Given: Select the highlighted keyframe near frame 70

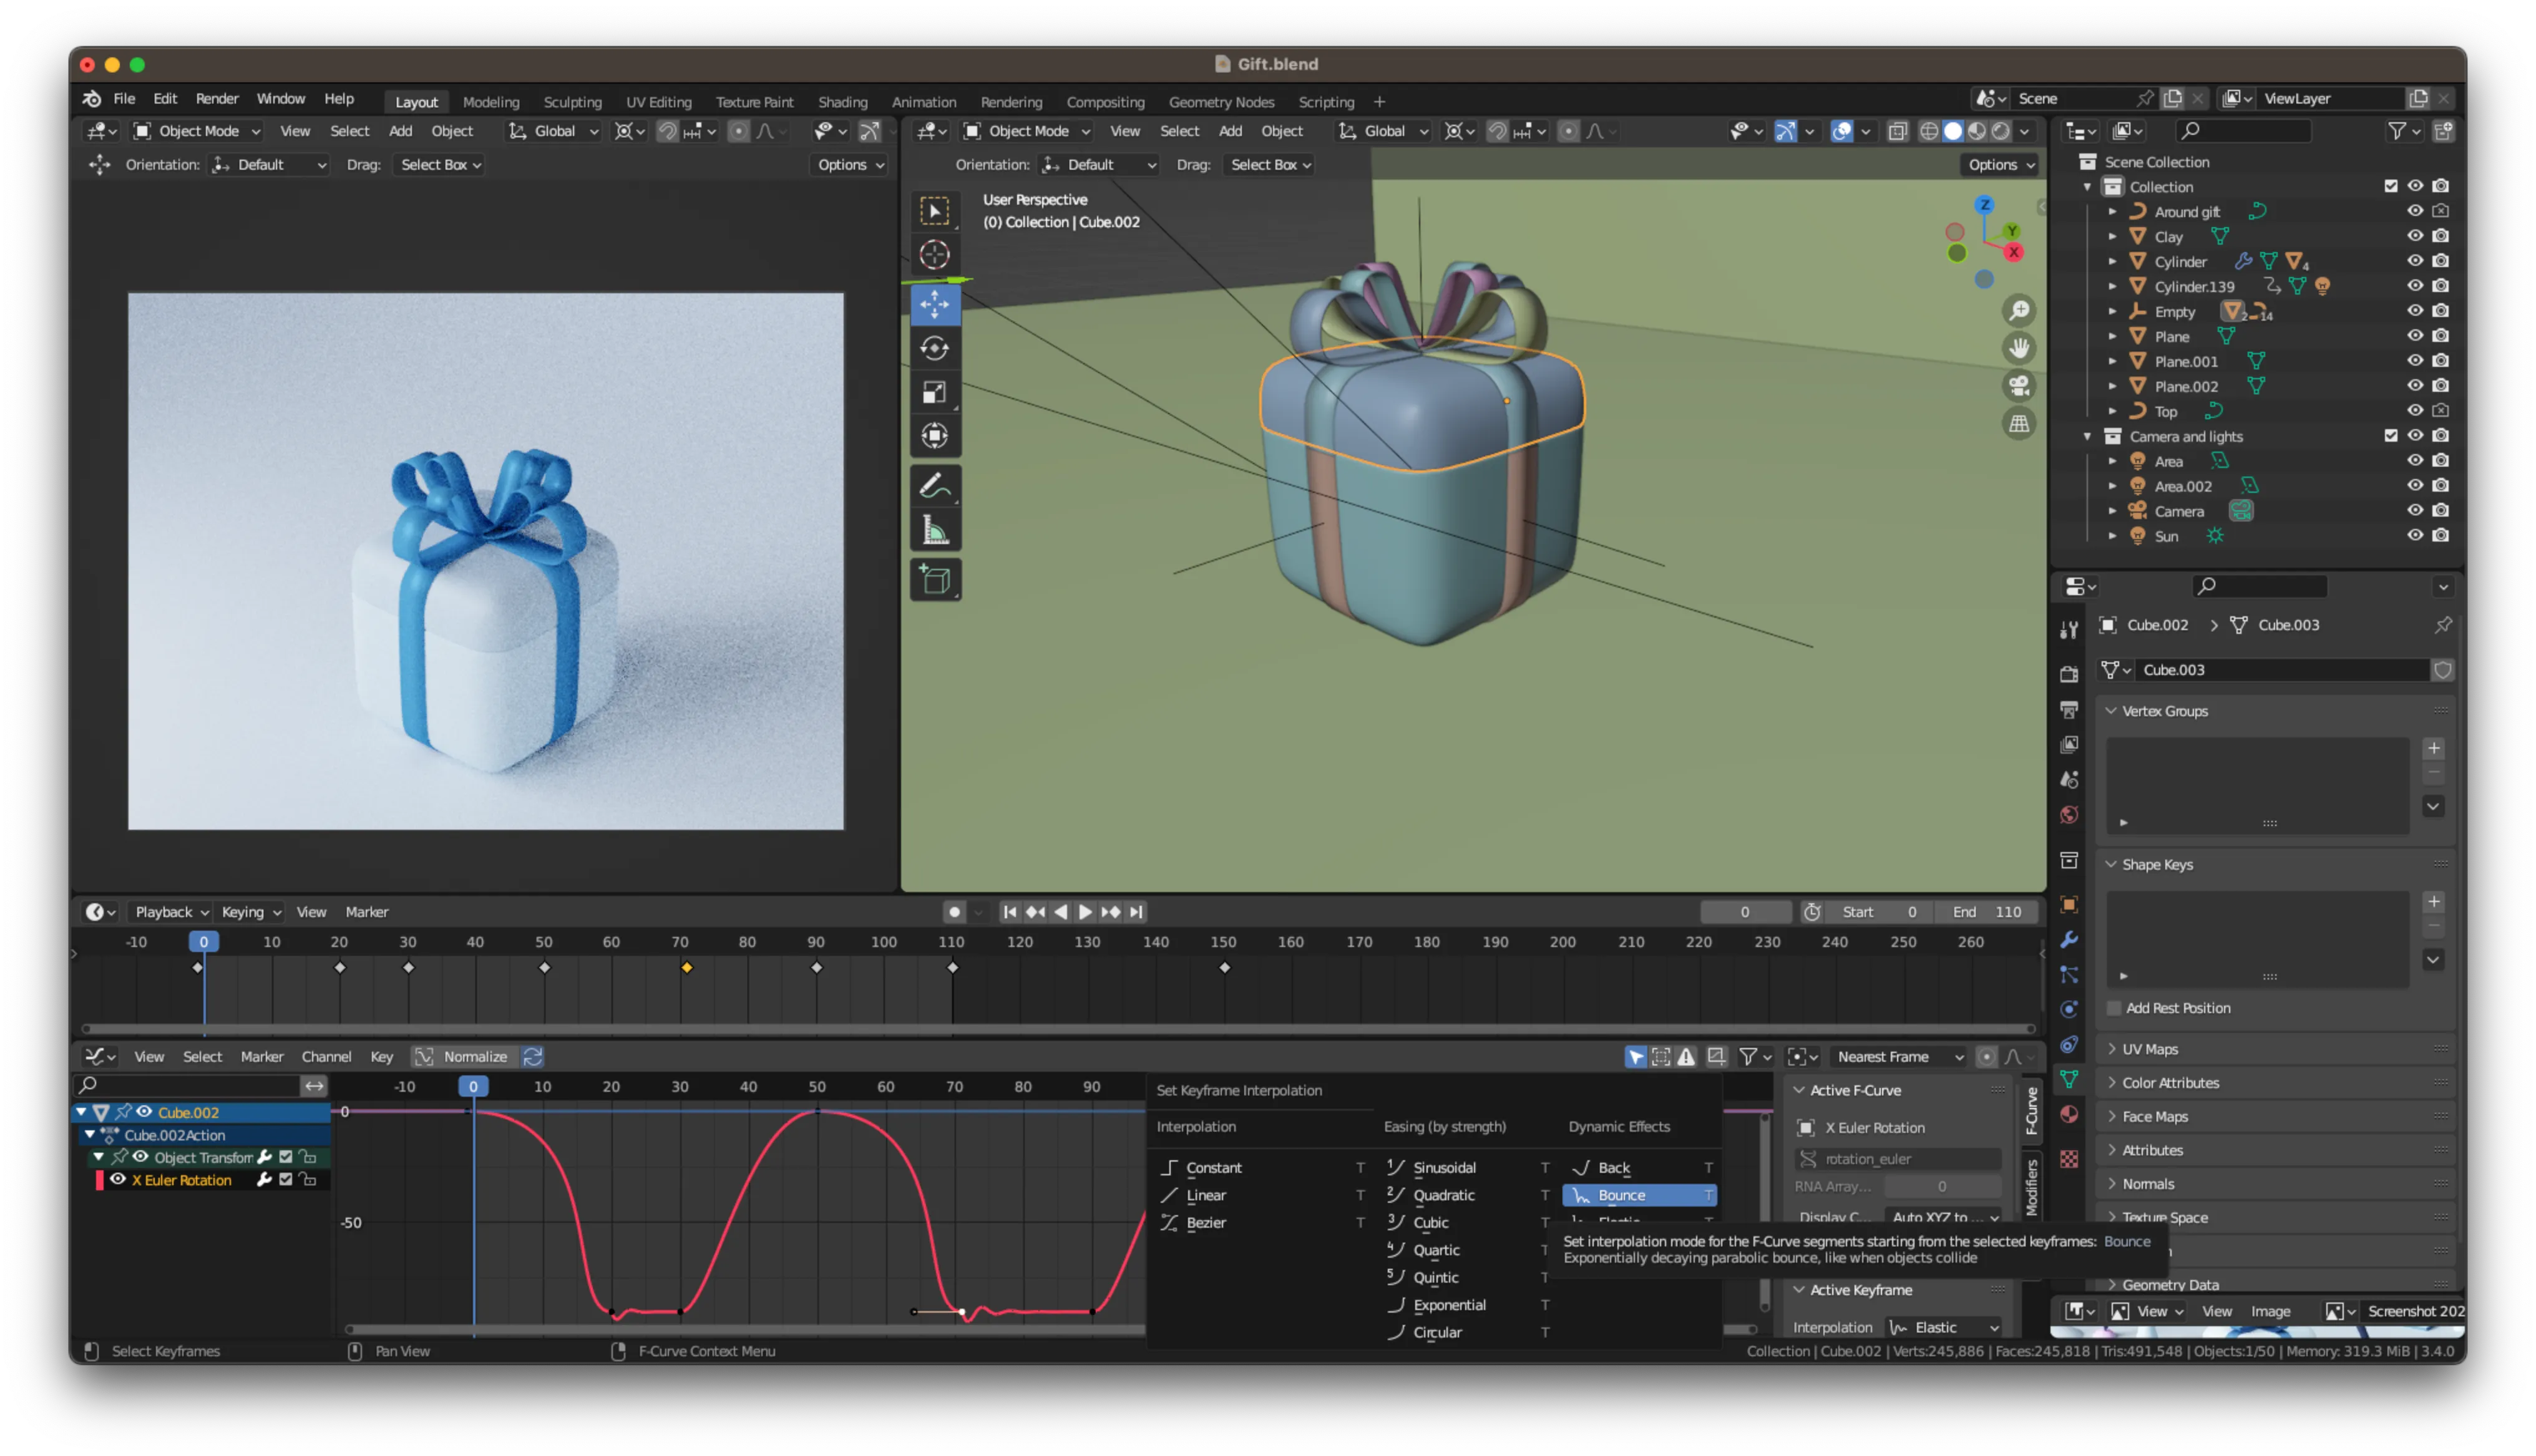Looking at the screenshot, I should tap(686, 968).
